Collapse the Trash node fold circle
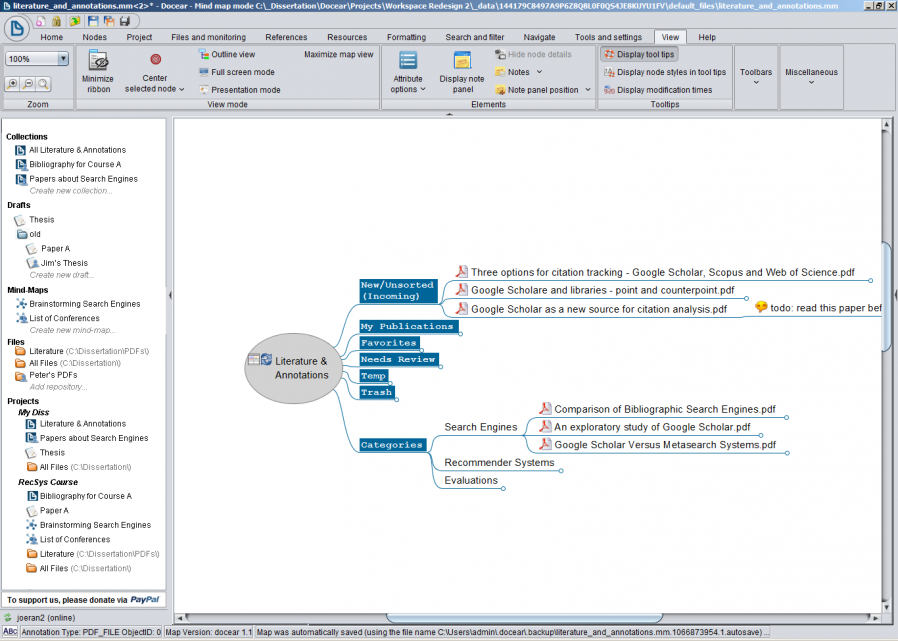This screenshot has width=898, height=641. [x=397, y=400]
